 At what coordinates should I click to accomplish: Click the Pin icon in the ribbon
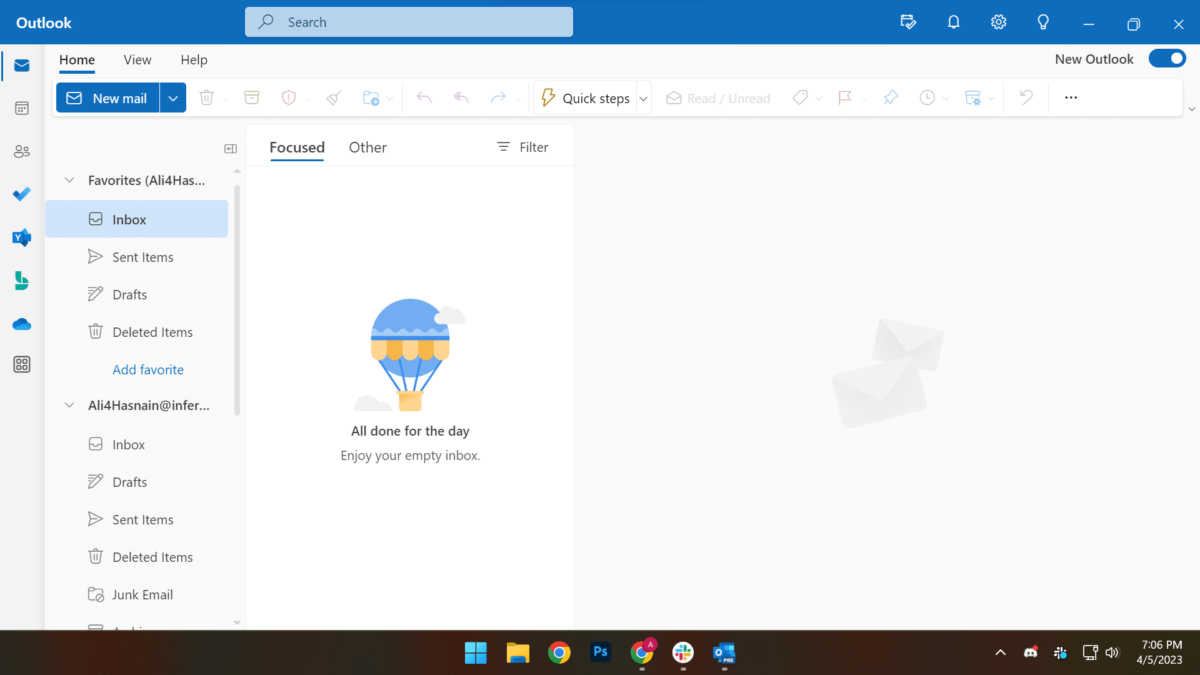(890, 97)
